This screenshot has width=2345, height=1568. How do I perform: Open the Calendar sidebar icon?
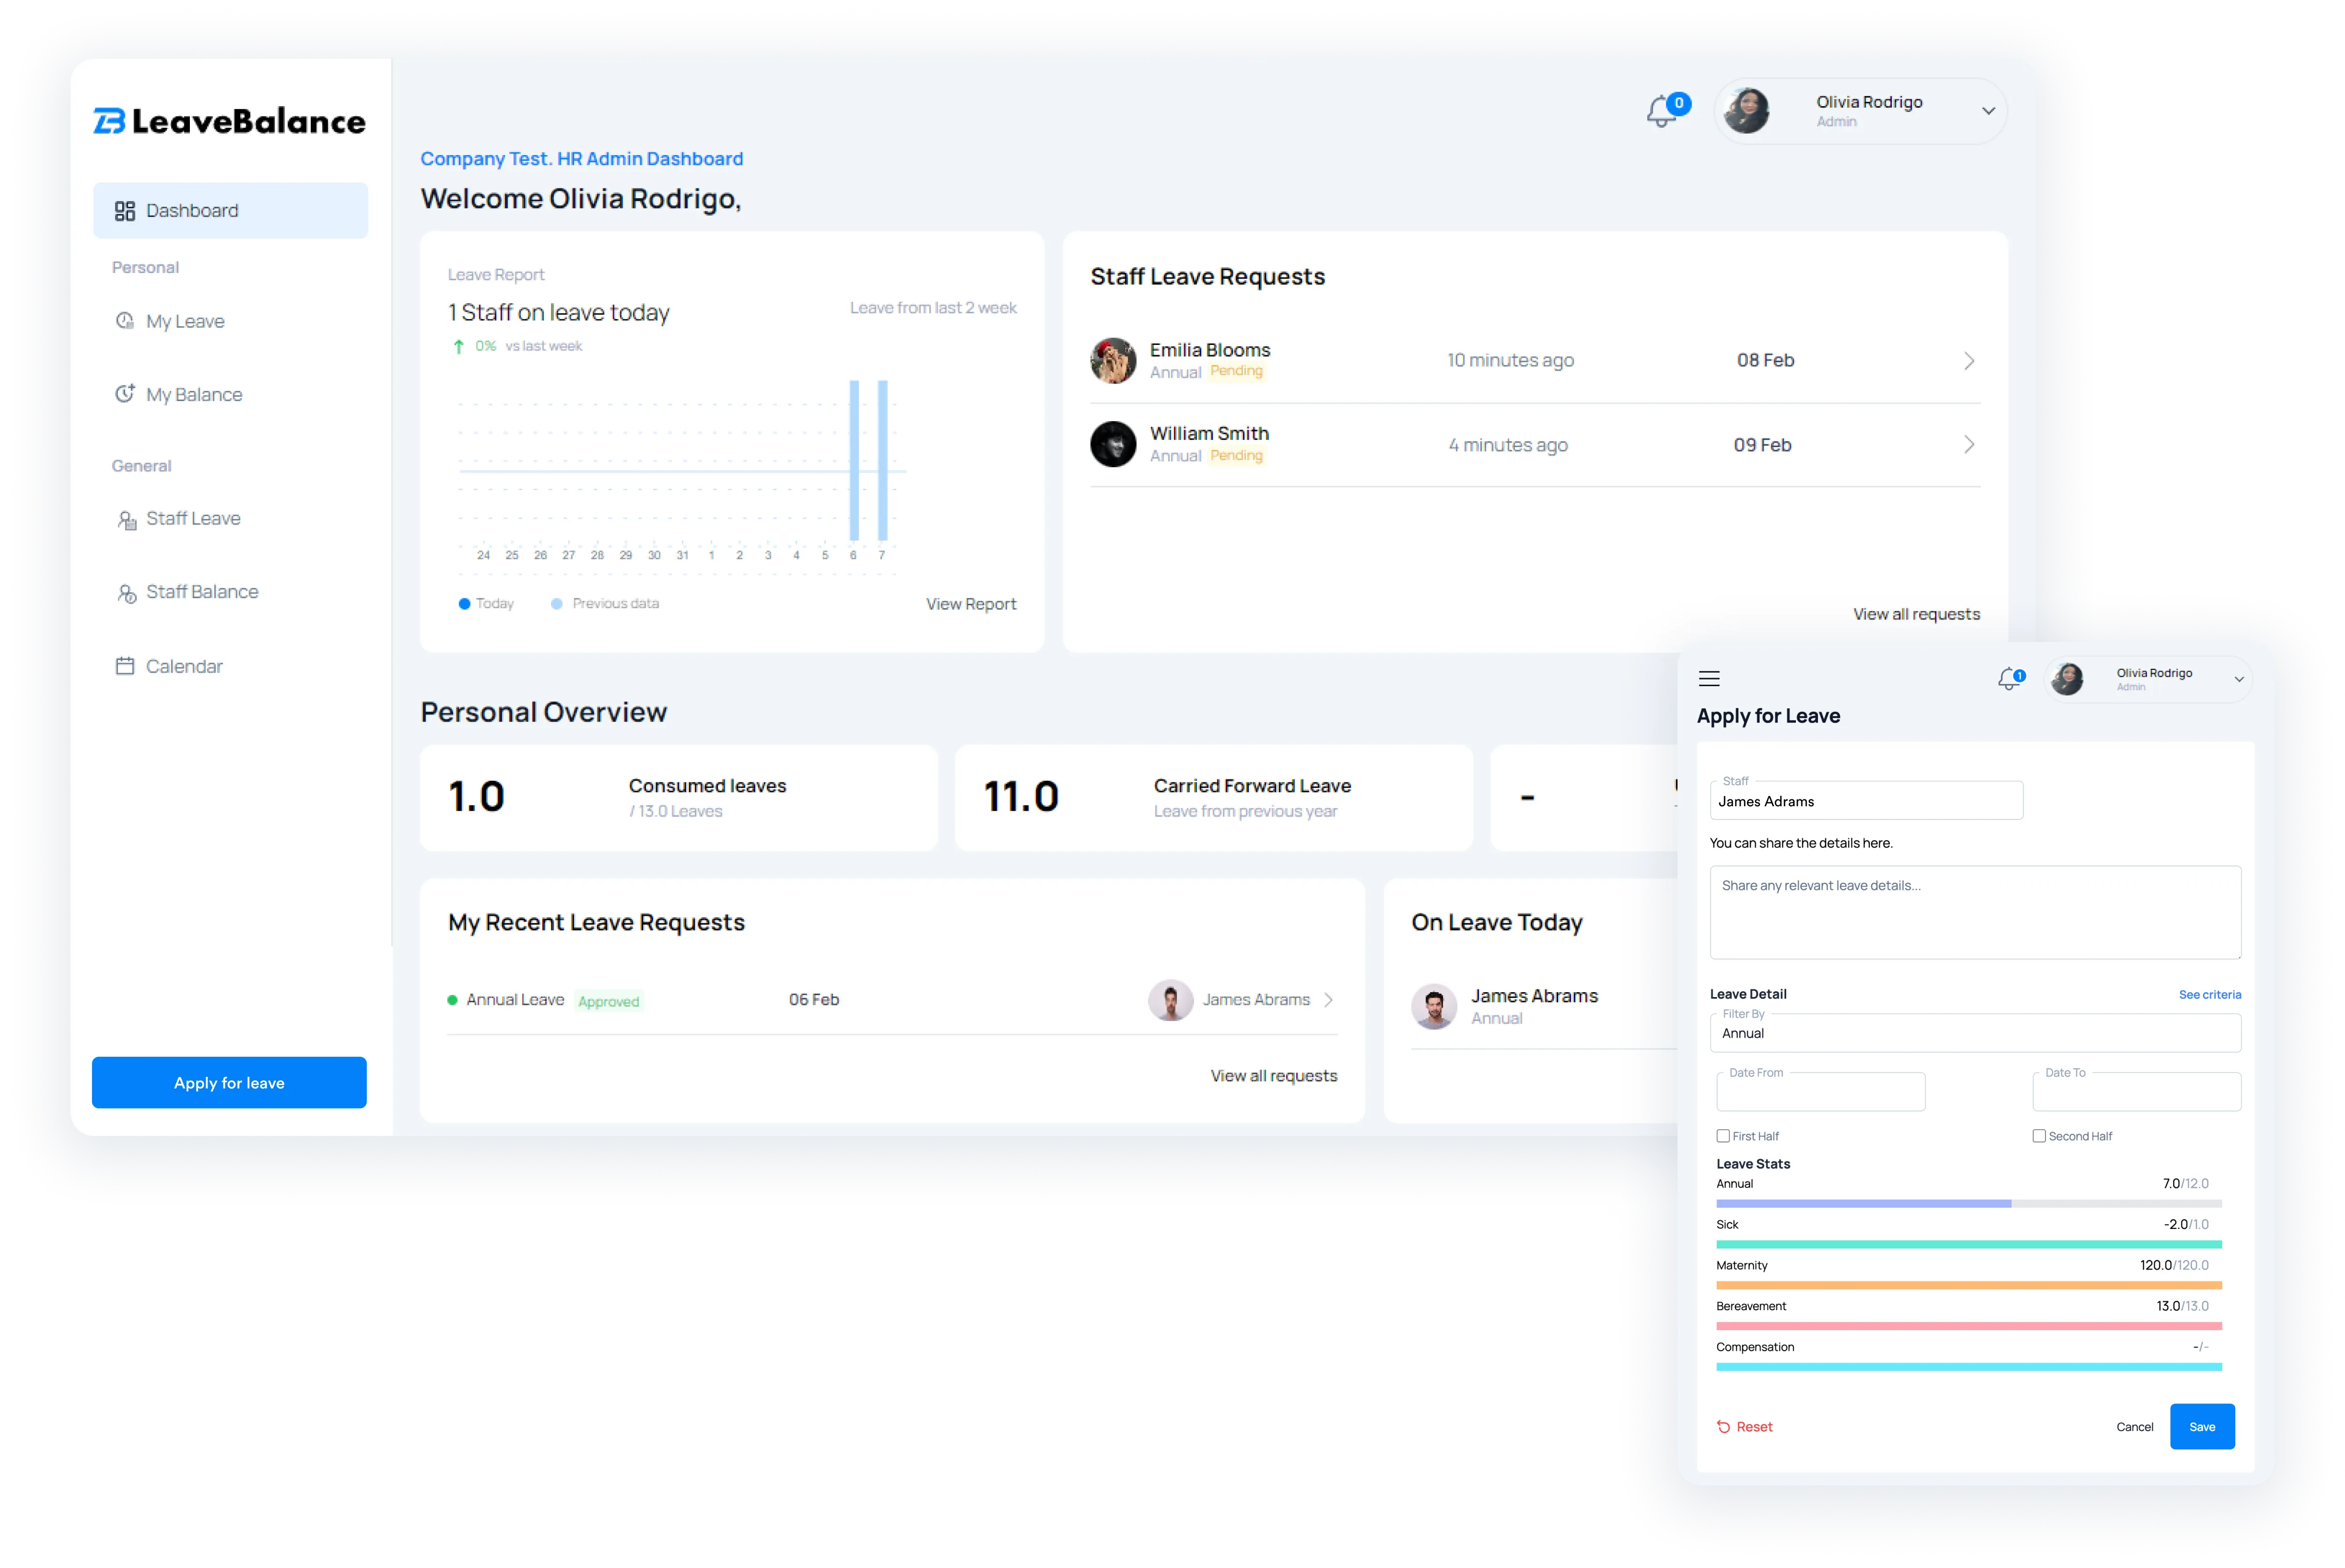125,665
